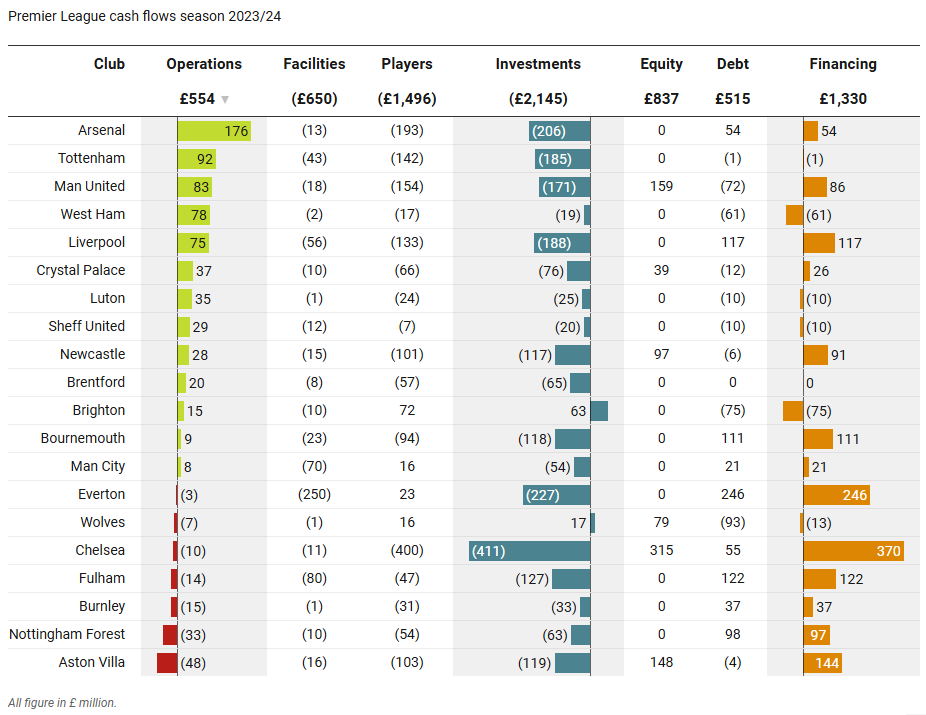Sort by the Operations column header
This screenshot has width=926, height=715.
click(204, 64)
